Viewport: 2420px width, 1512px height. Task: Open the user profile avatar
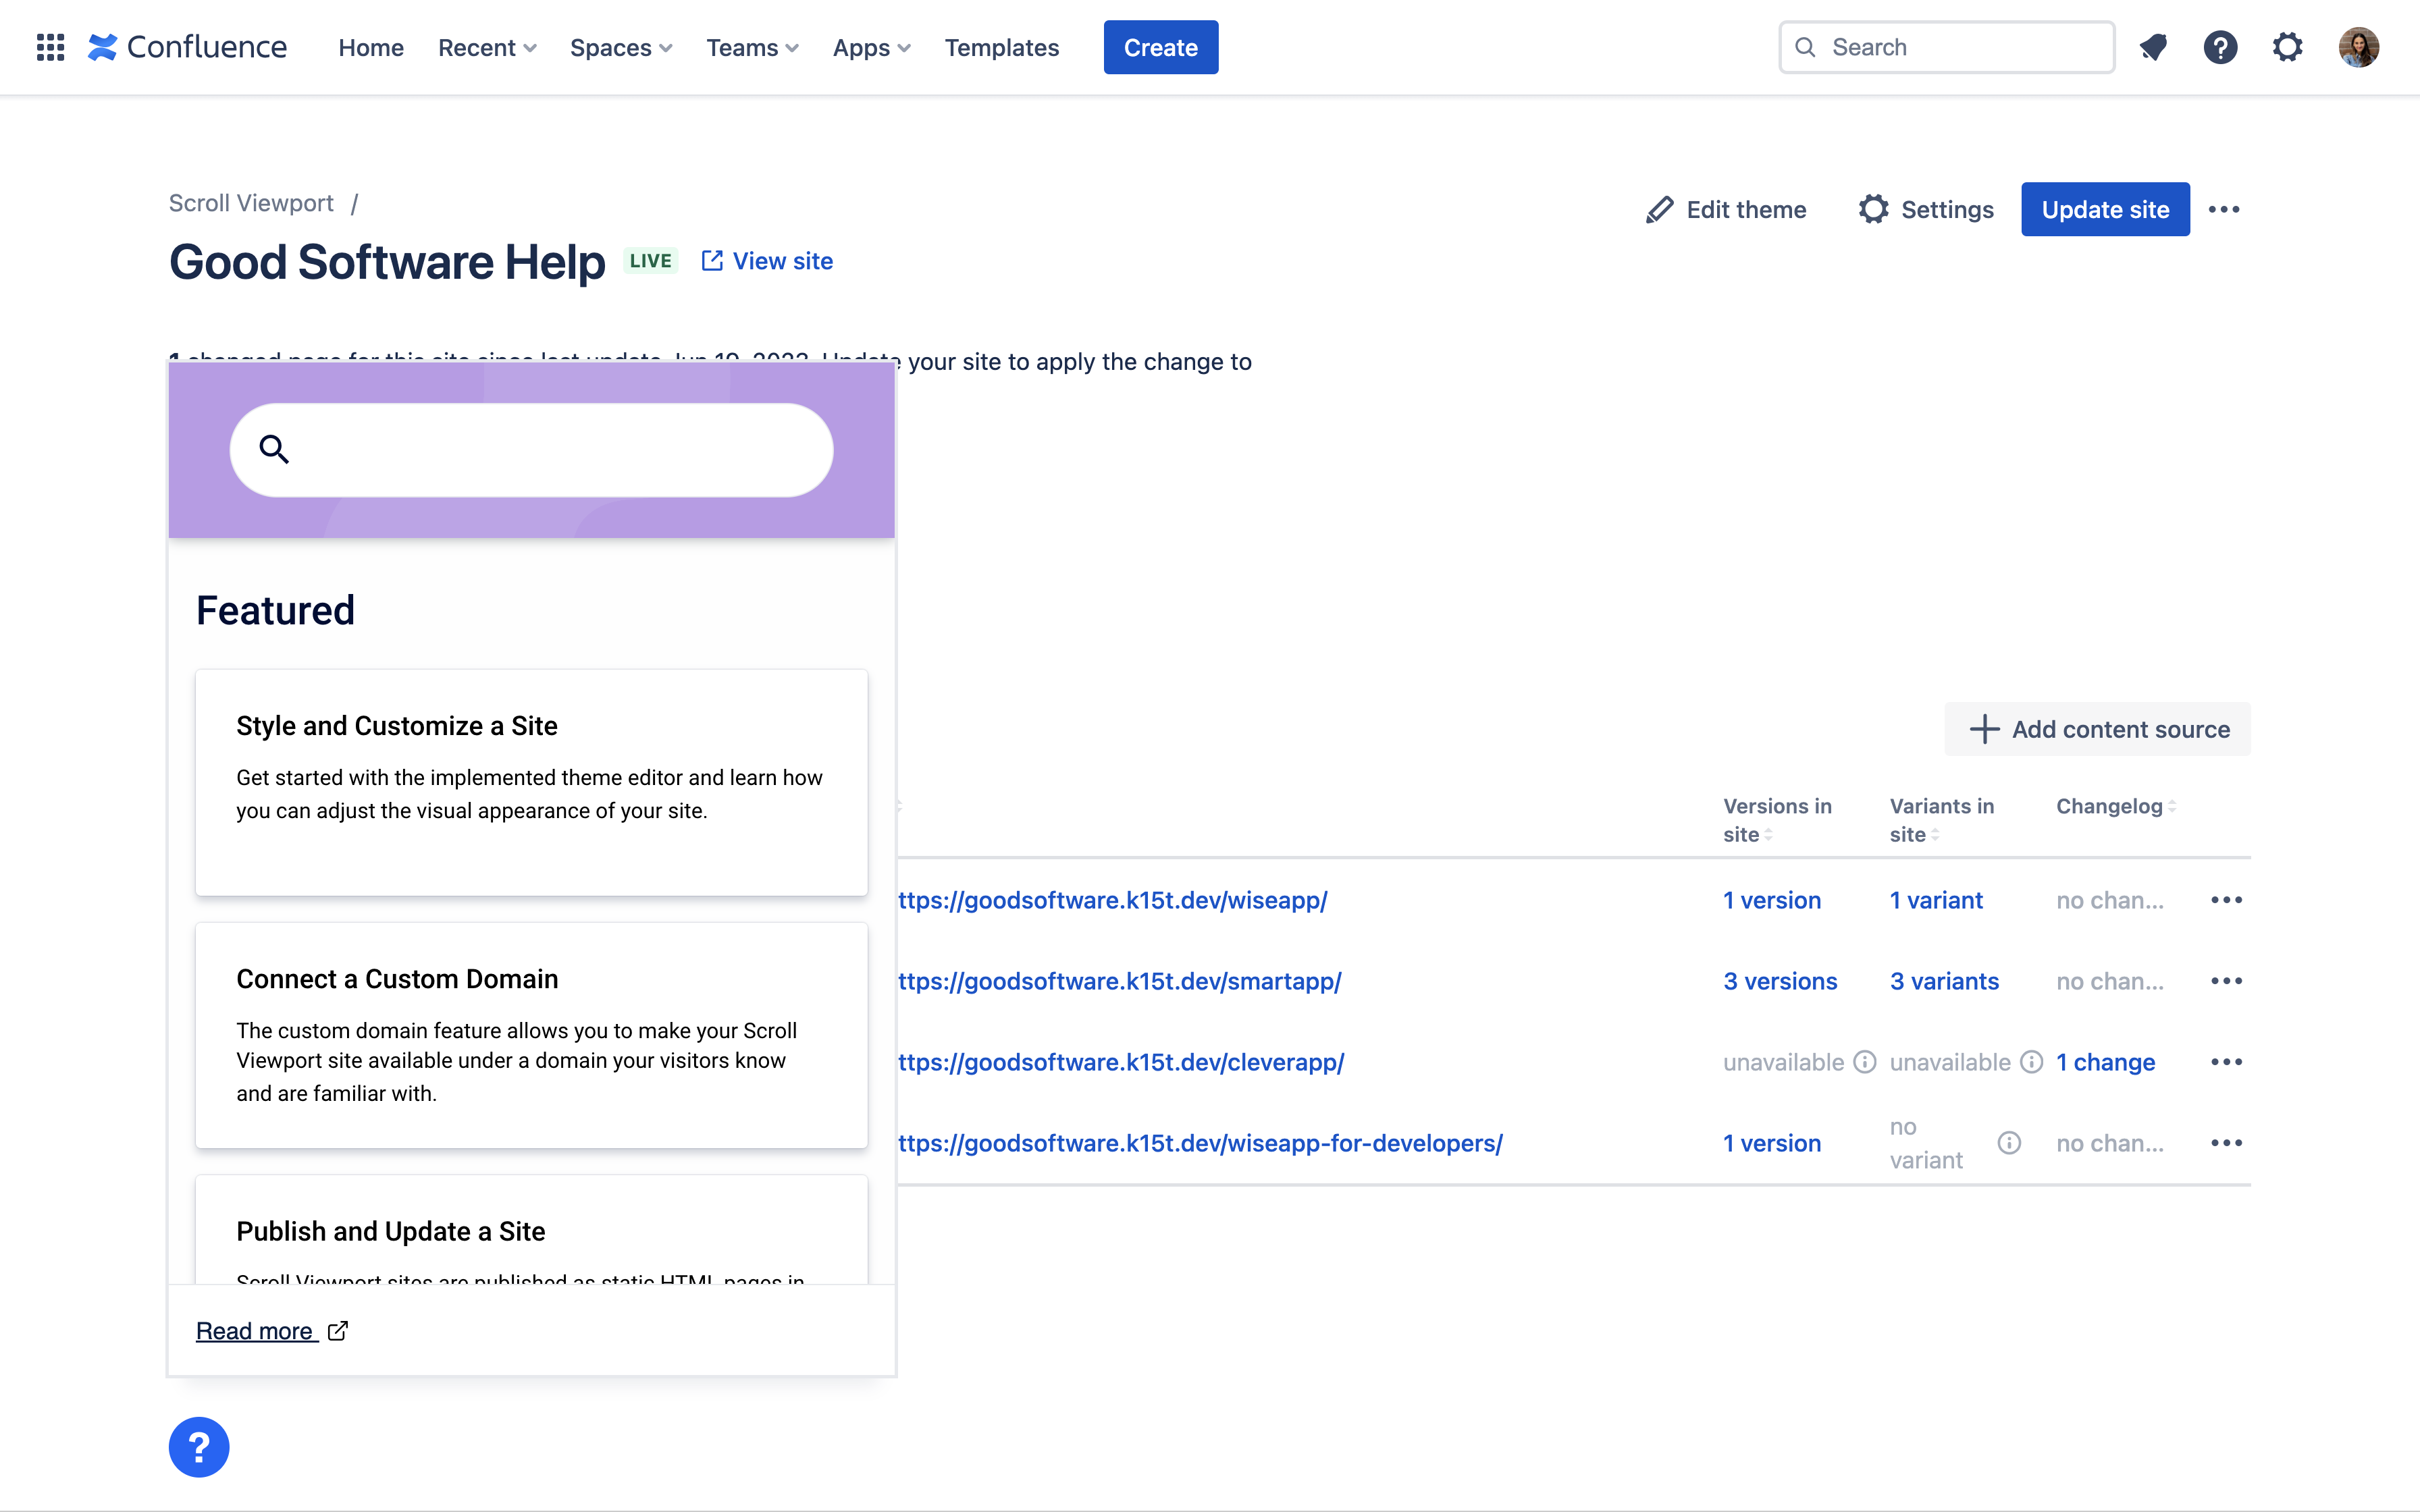coord(2358,47)
